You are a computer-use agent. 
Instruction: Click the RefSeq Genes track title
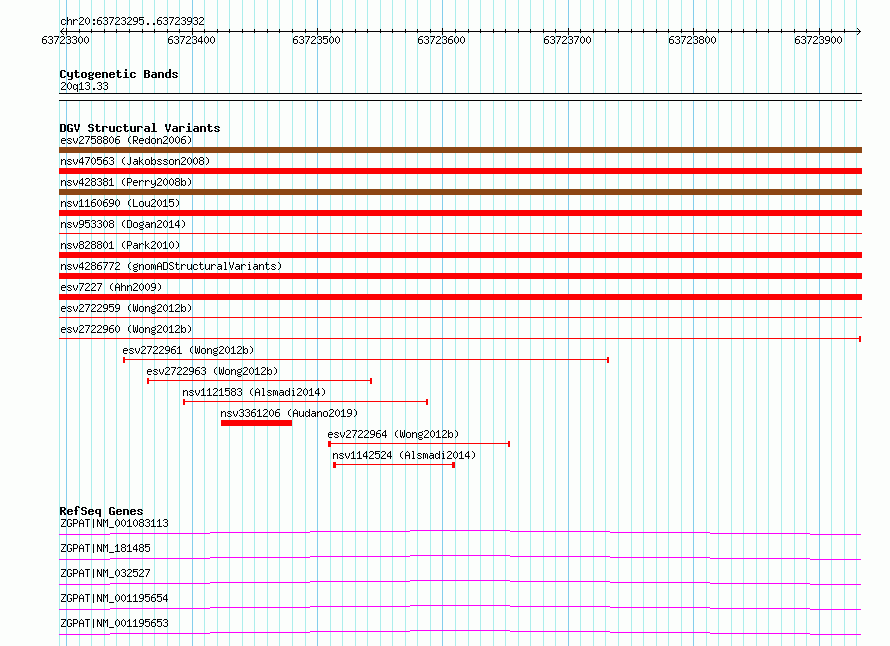coord(101,511)
